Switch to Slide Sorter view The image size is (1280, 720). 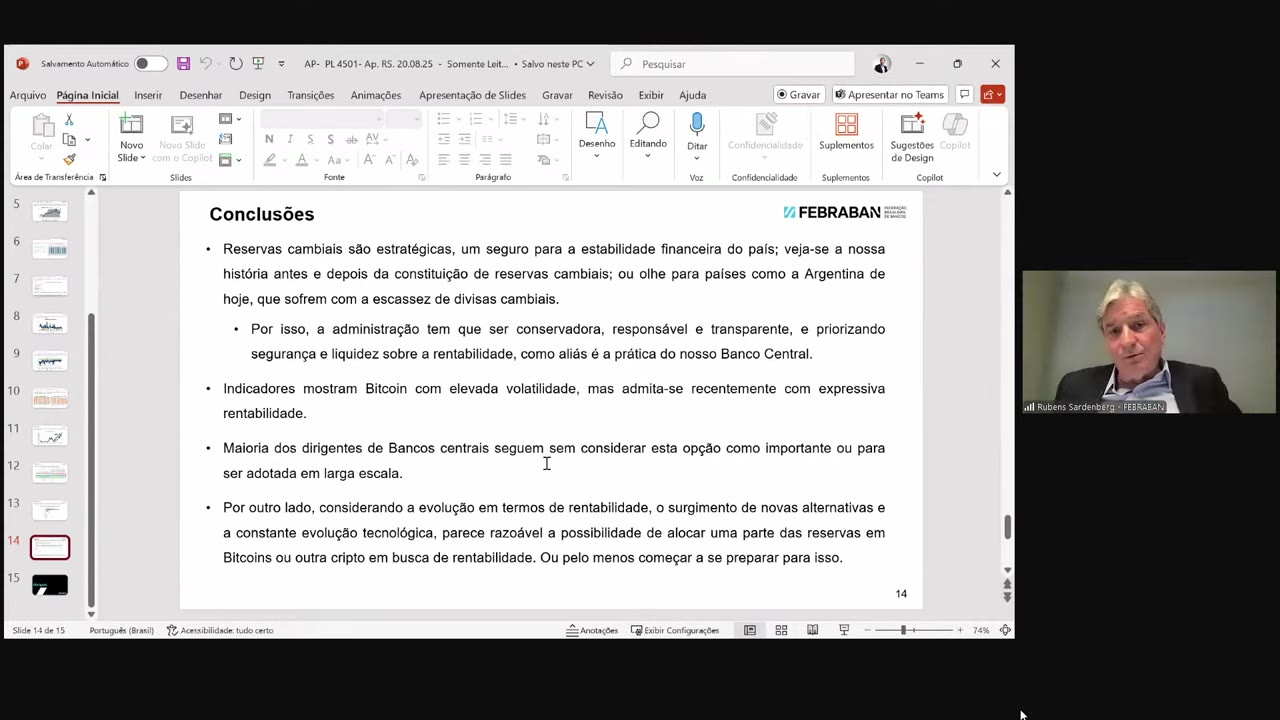point(781,630)
